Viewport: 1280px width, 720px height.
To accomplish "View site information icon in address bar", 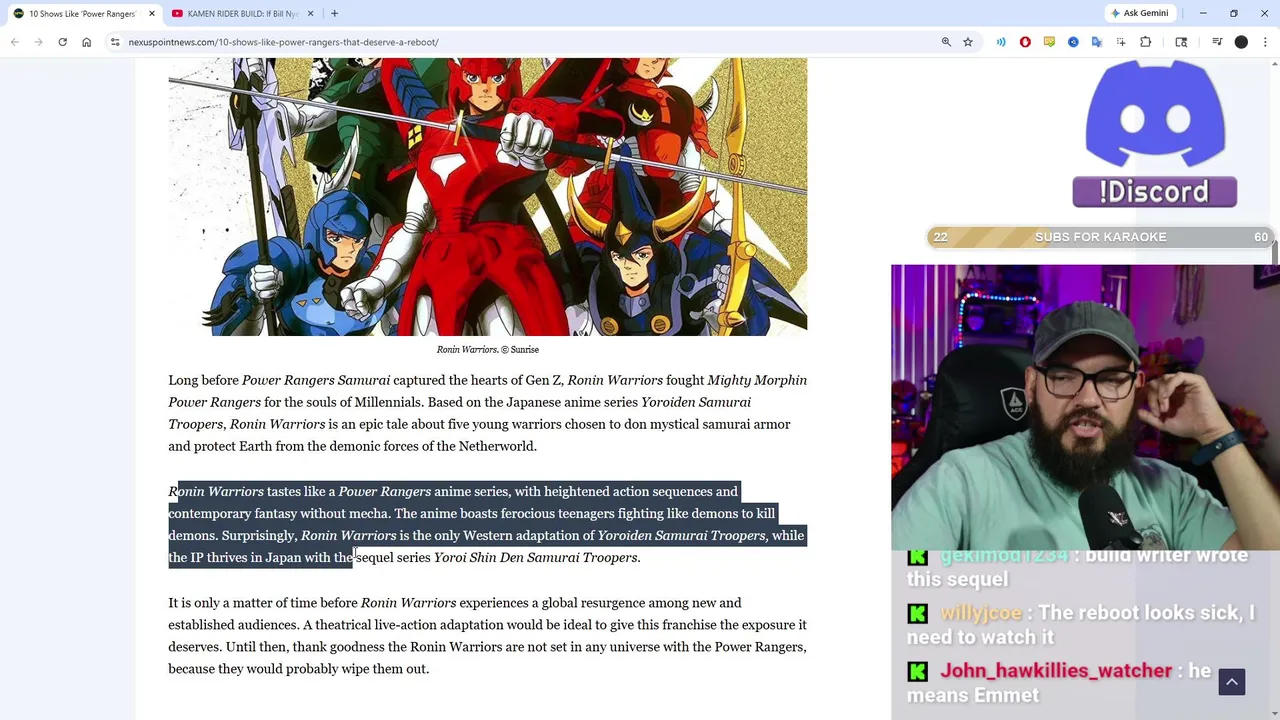I will coord(115,42).
